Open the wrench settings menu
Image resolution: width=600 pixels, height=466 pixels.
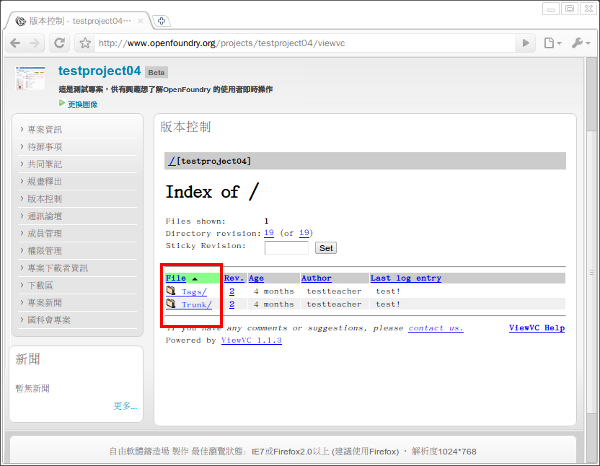click(581, 43)
